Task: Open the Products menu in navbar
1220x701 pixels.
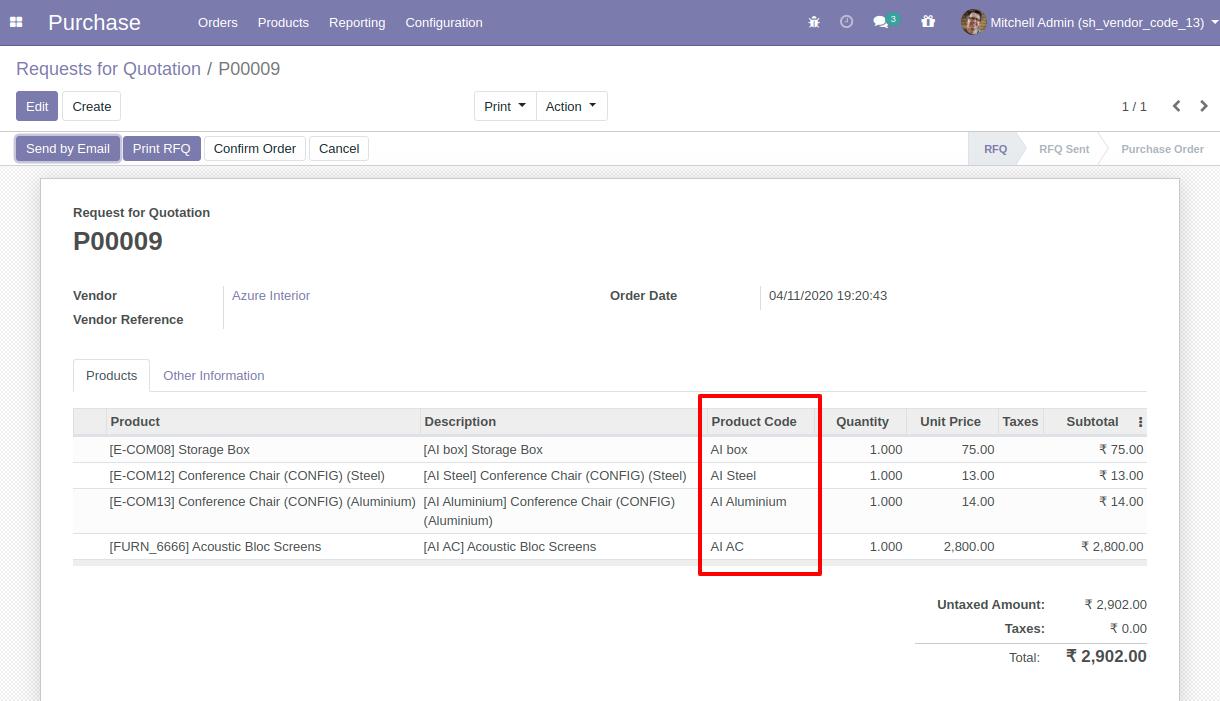Action: point(283,22)
